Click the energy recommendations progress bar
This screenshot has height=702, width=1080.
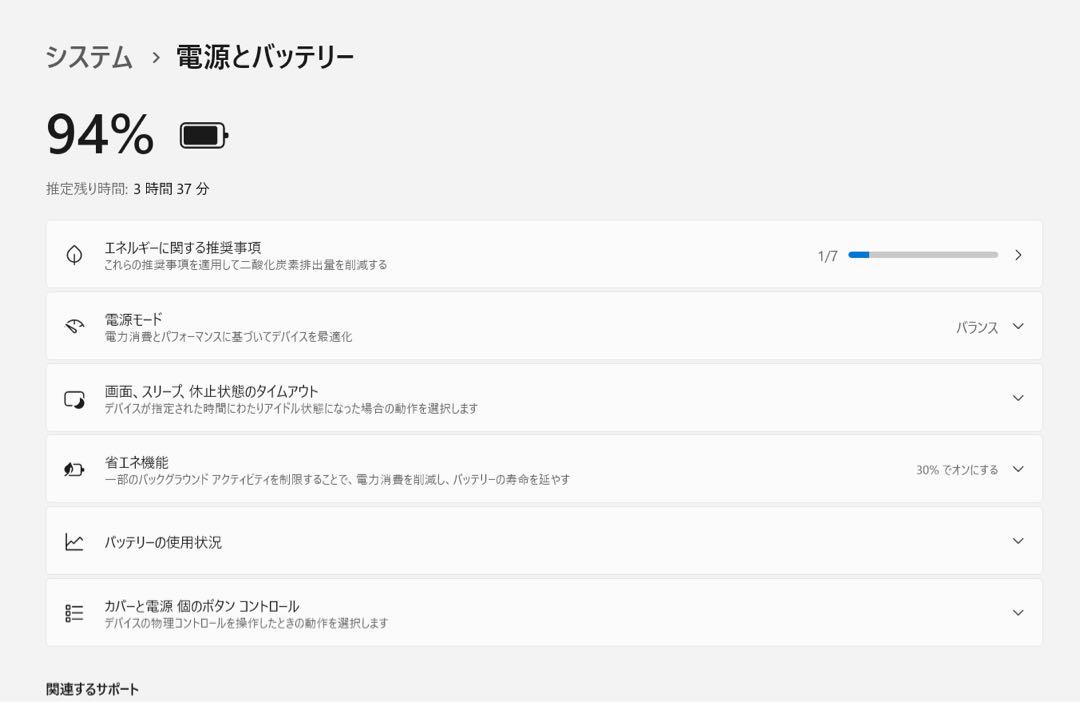point(923,255)
